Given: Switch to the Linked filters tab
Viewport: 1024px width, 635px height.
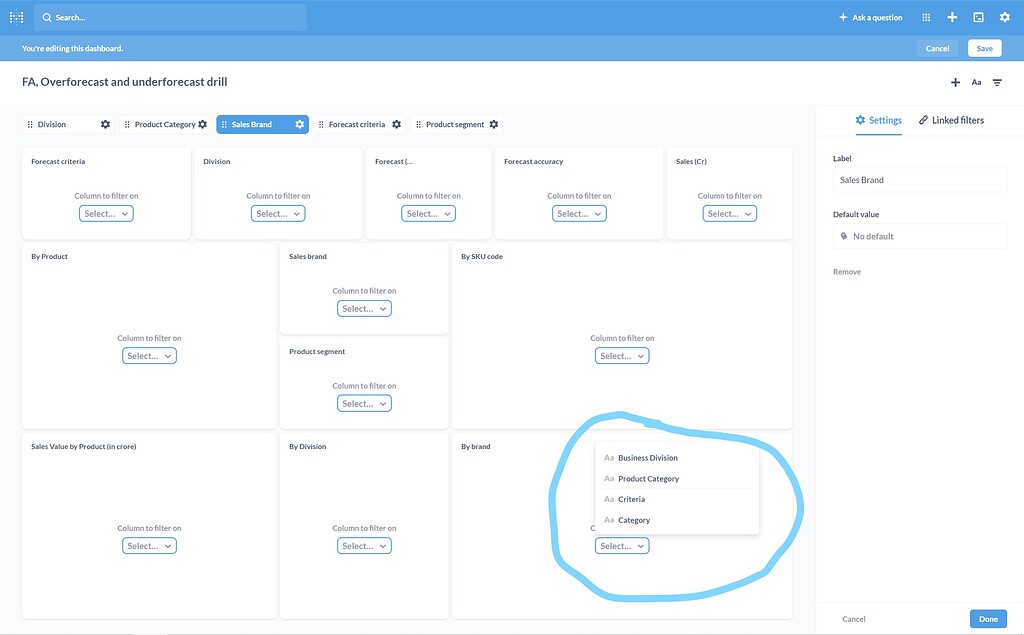Looking at the screenshot, I should coord(952,120).
